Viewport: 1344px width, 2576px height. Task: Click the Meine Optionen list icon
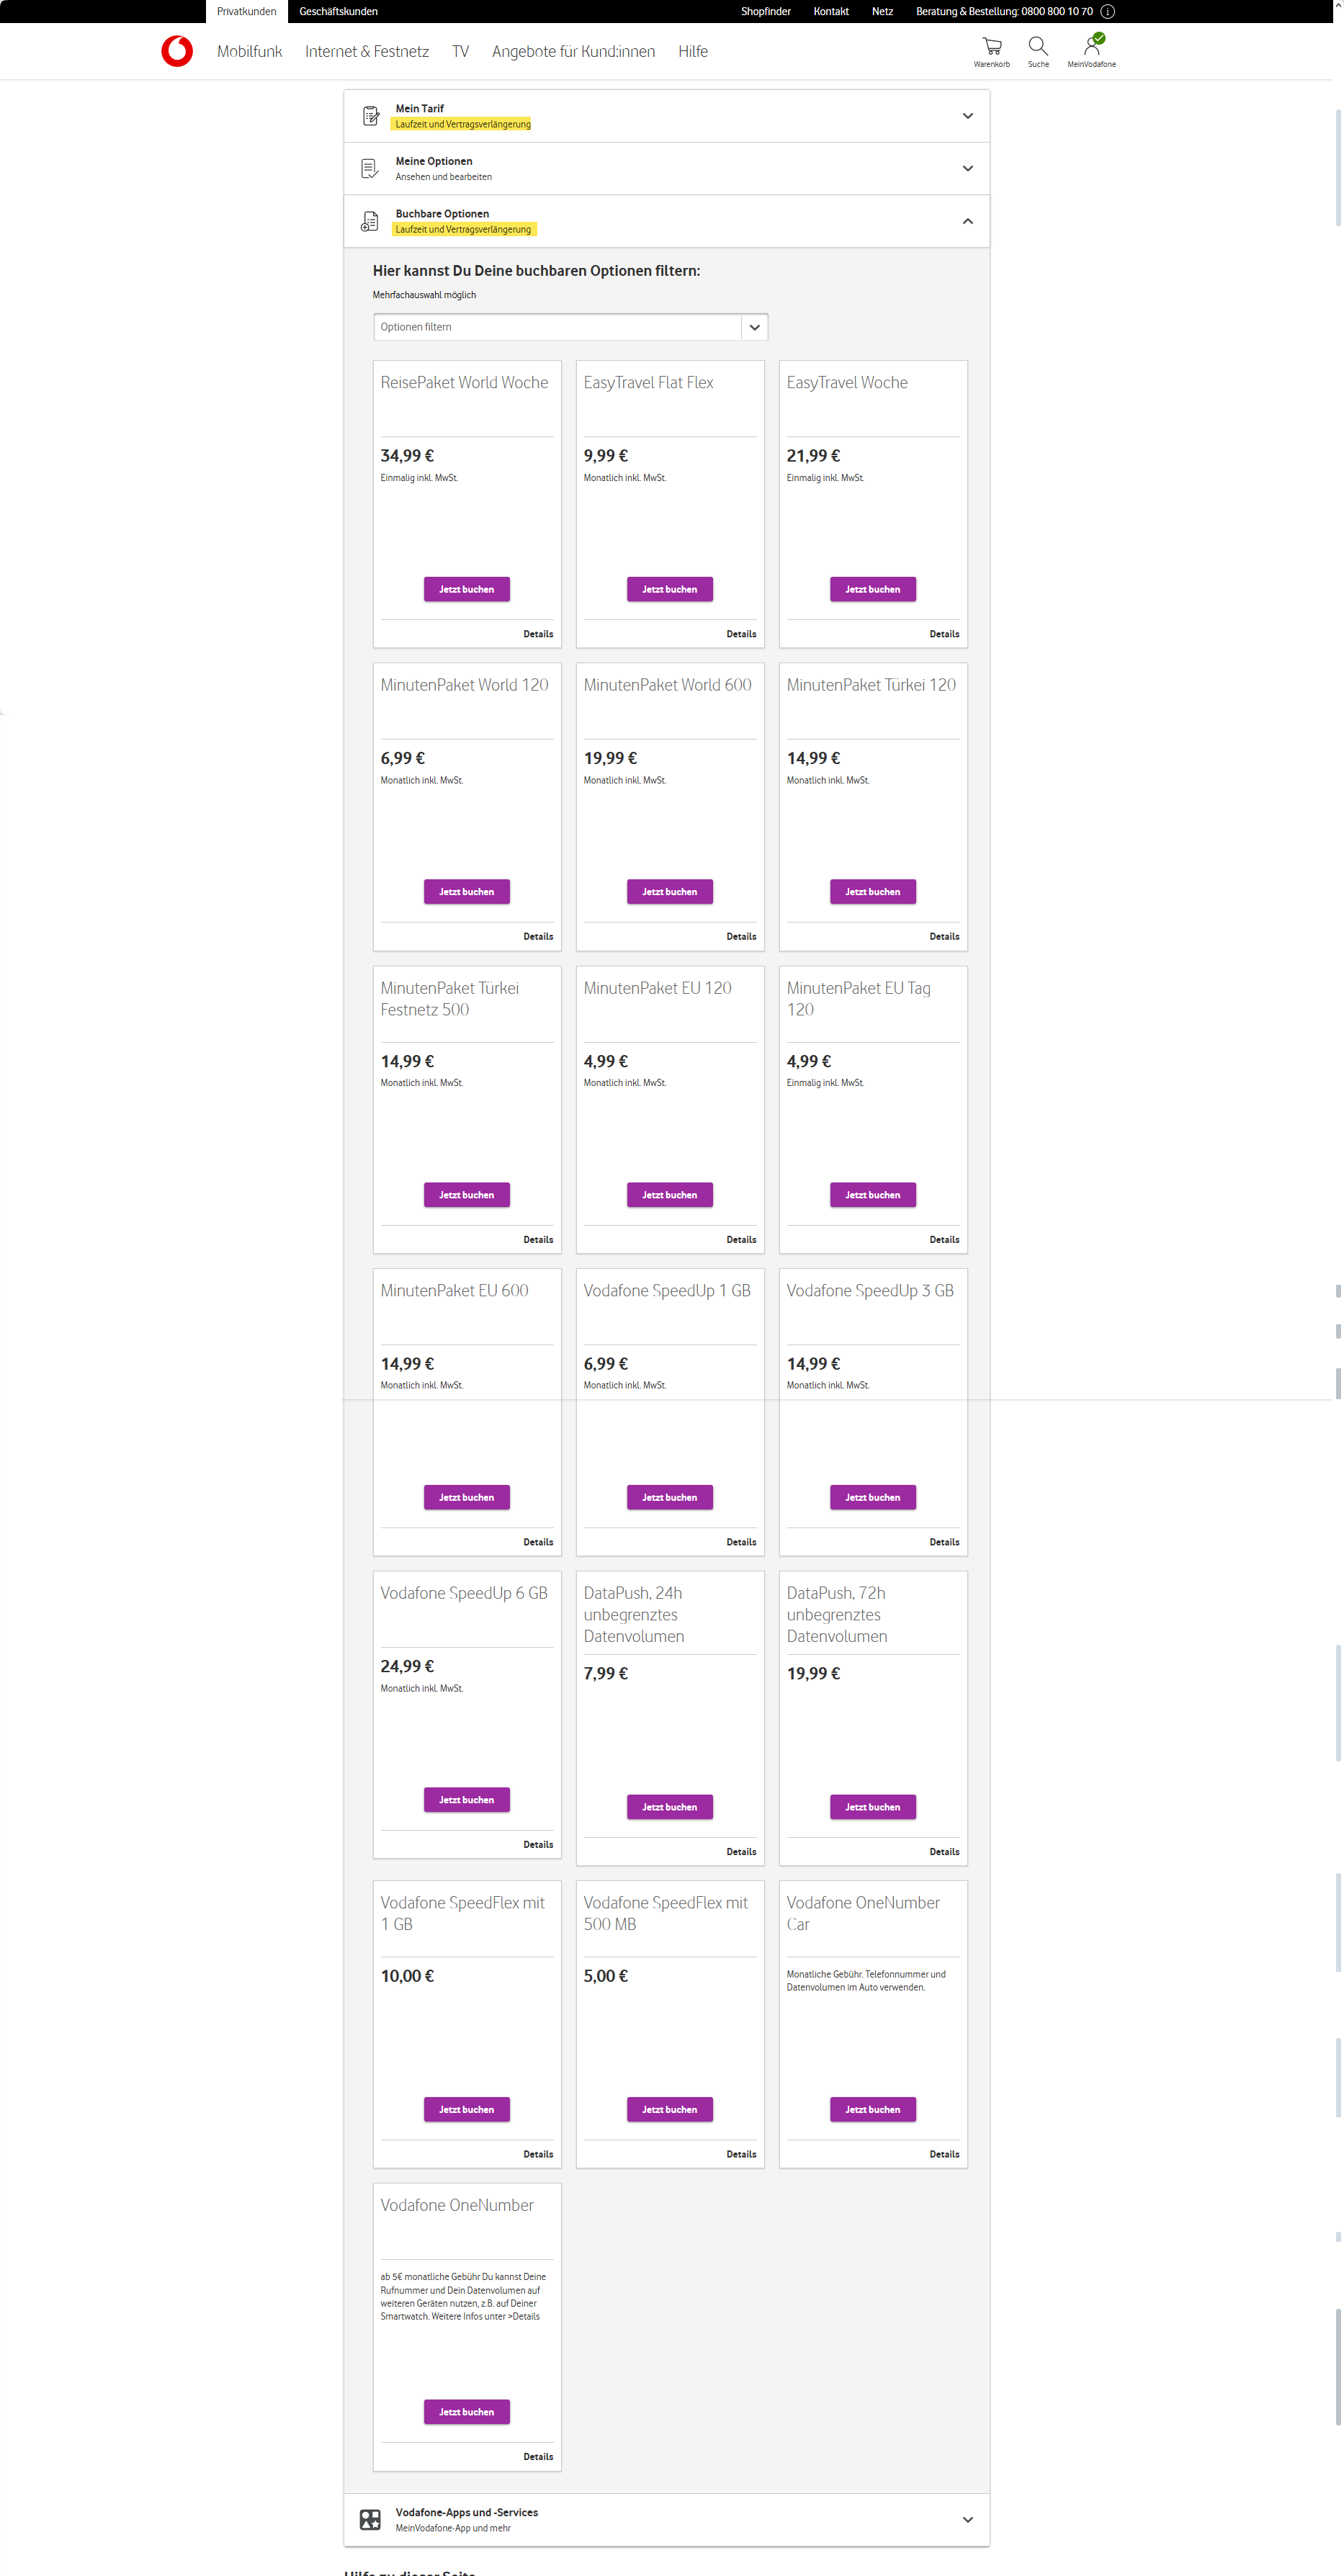[370, 169]
